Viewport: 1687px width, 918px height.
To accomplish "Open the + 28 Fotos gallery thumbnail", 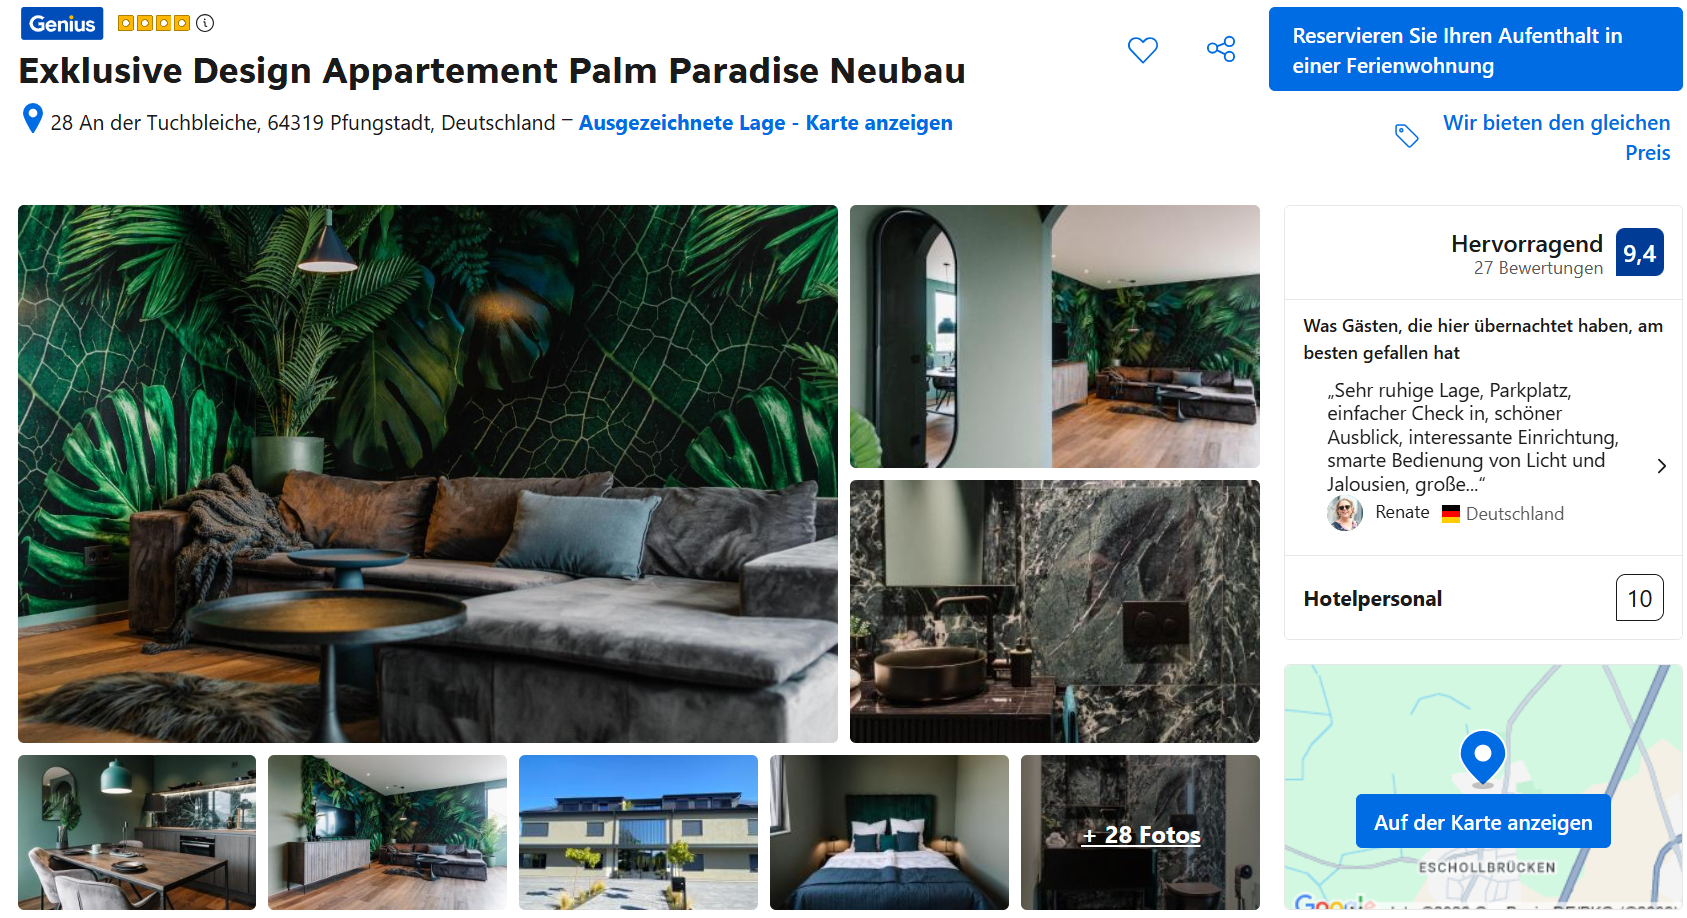I will click(1140, 832).
